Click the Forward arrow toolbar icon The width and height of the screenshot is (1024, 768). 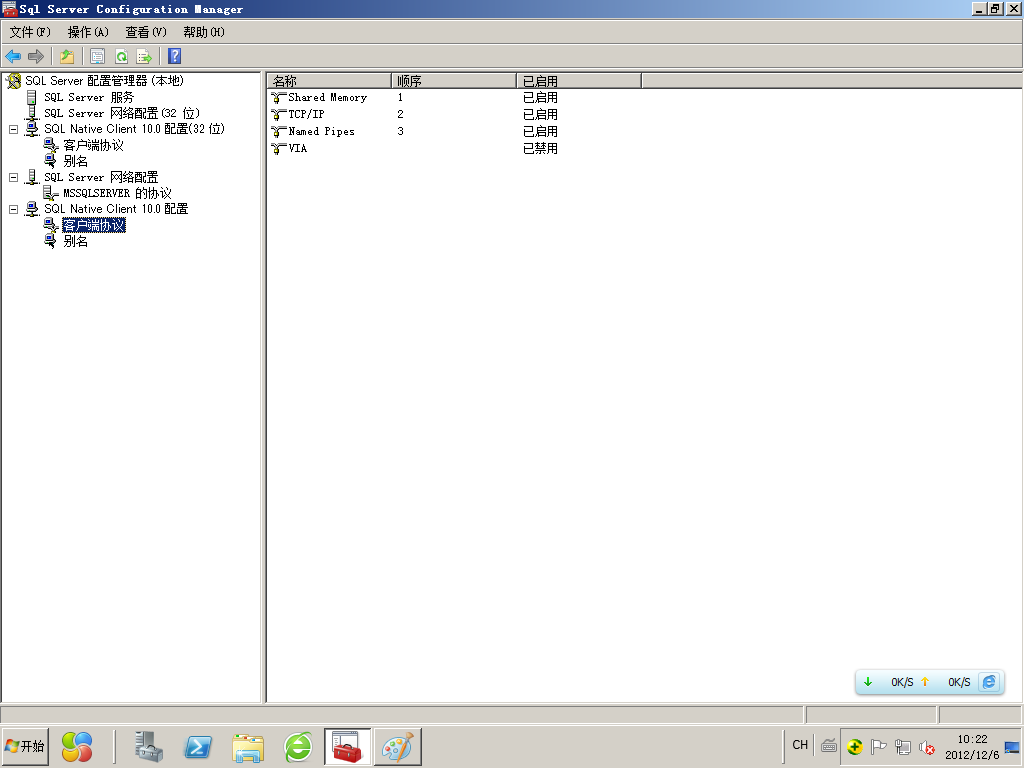[36, 57]
